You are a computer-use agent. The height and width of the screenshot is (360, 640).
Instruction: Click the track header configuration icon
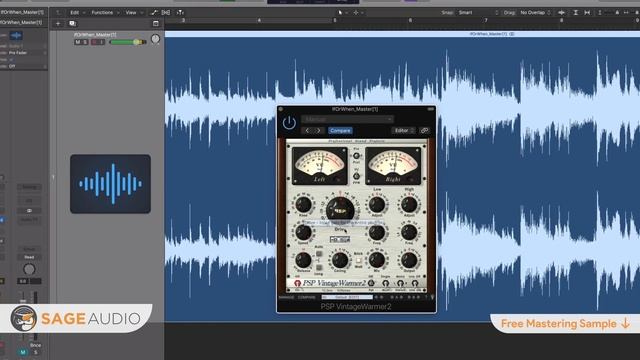[x=156, y=24]
